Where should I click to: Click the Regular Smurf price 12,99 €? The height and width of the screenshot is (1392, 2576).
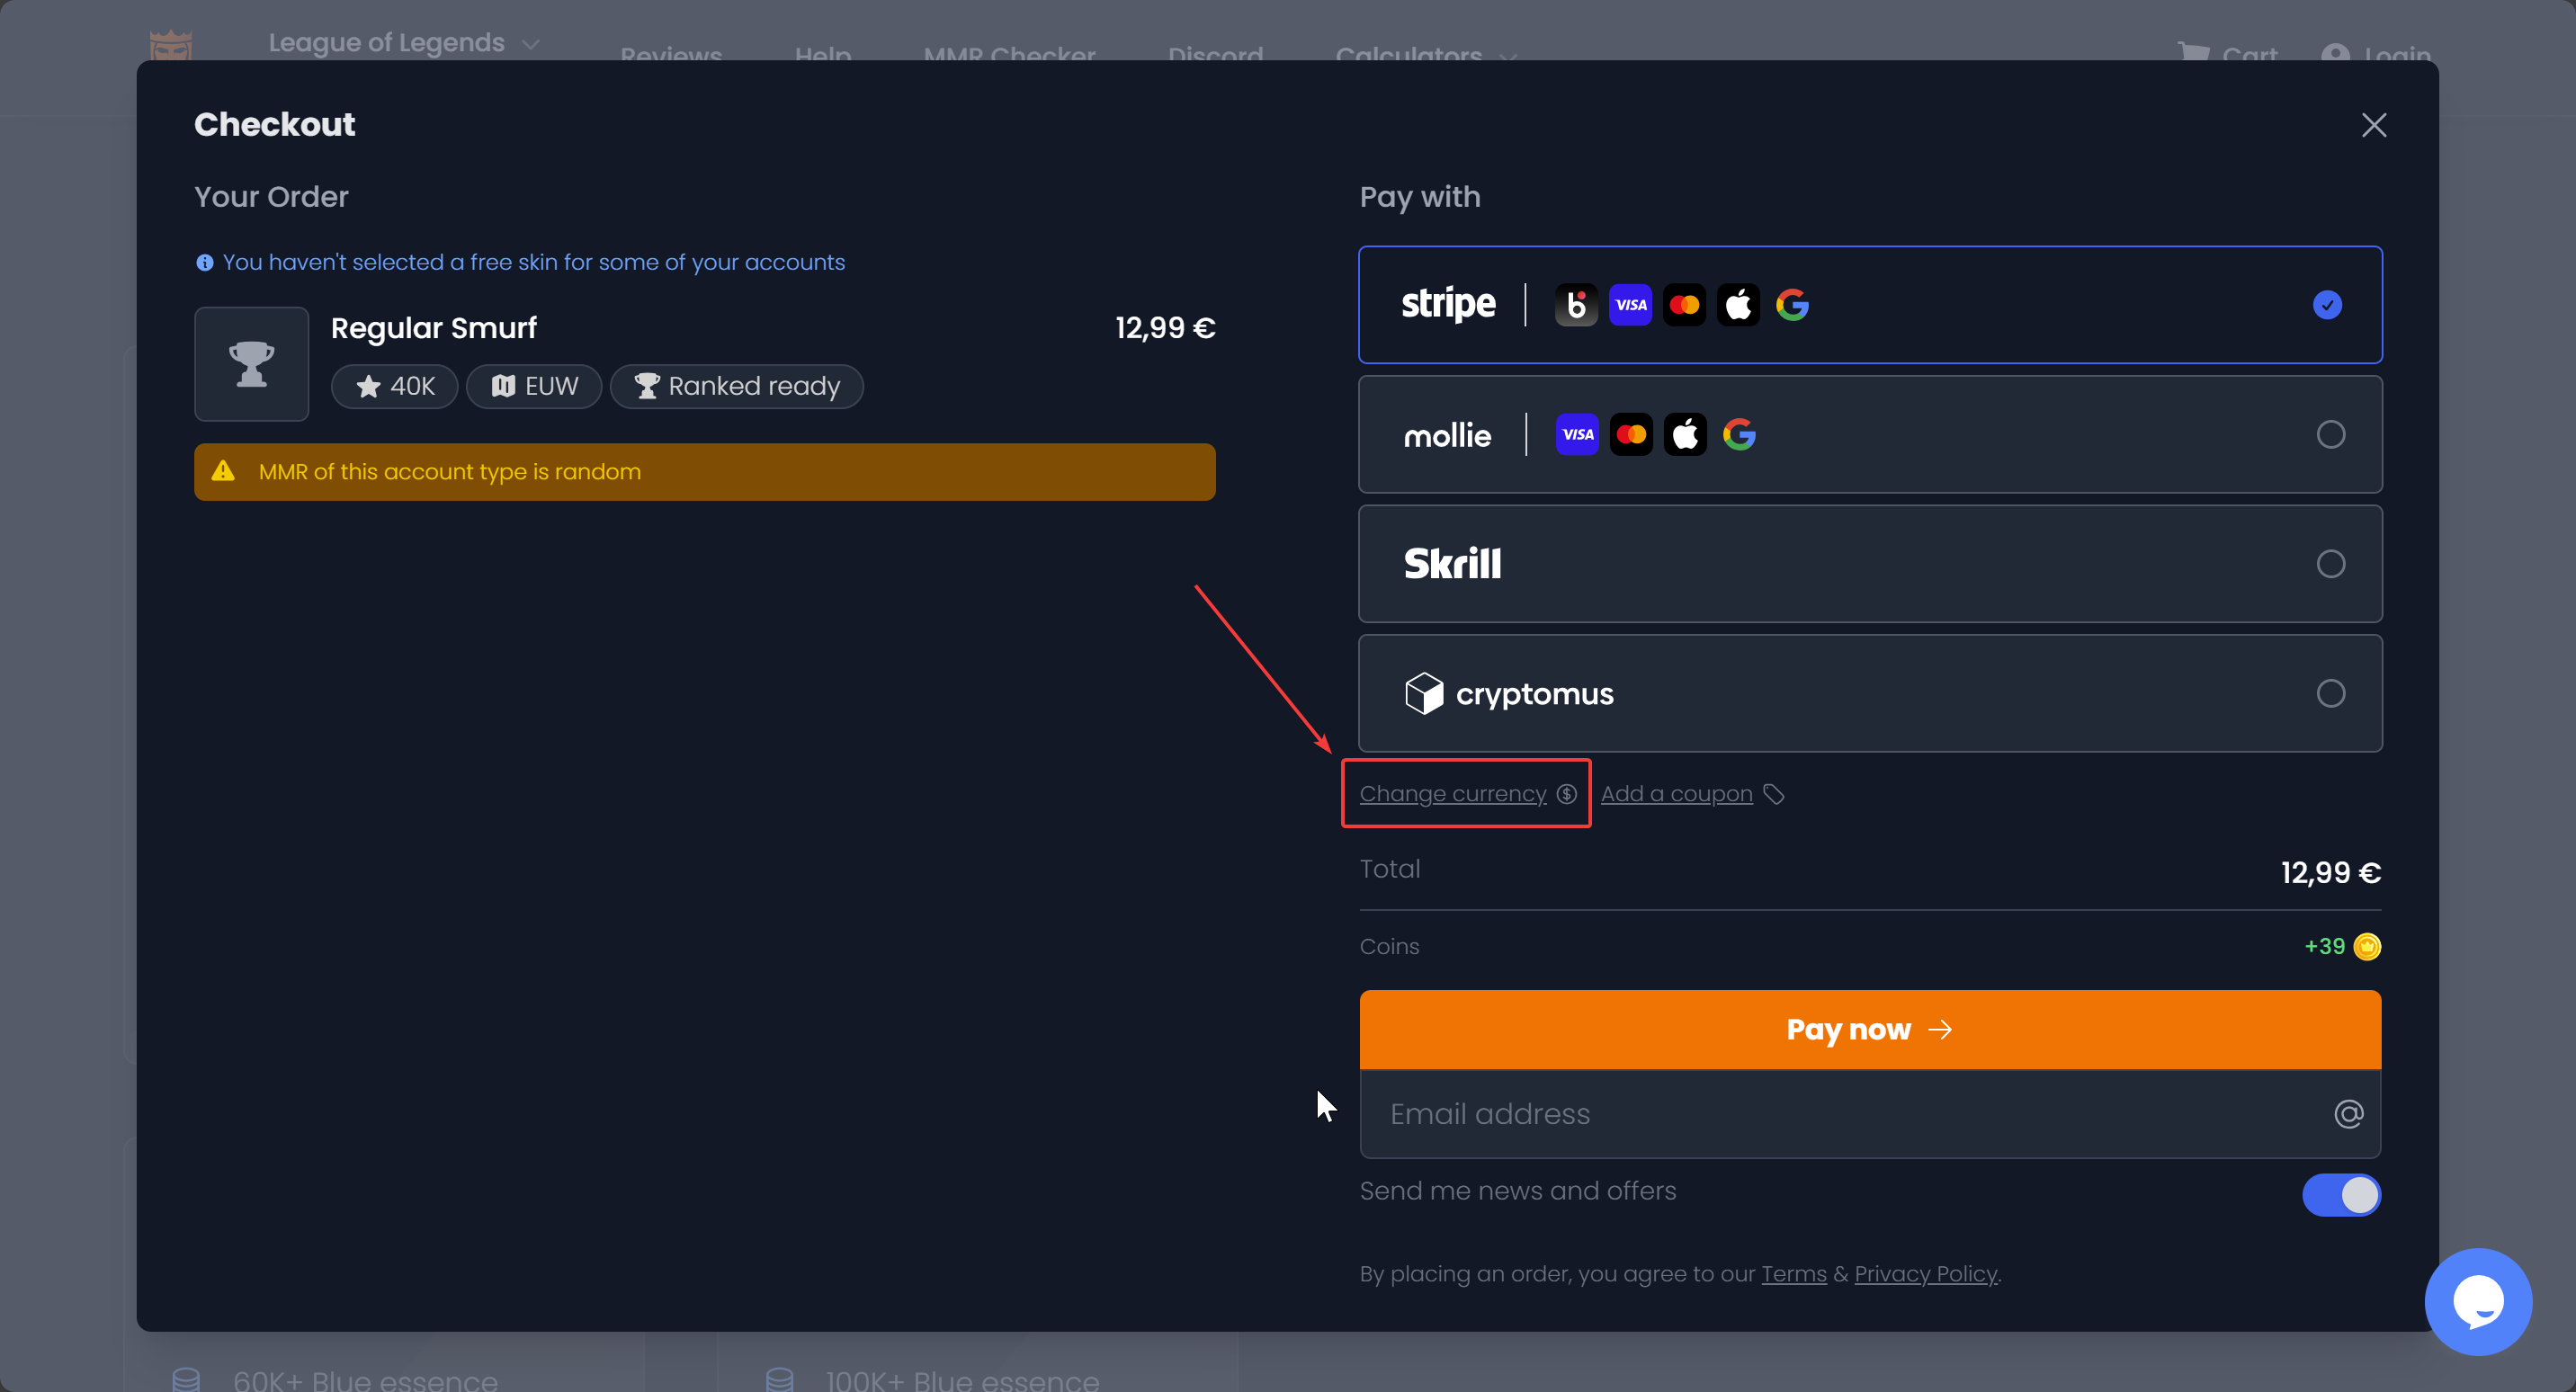(1165, 328)
